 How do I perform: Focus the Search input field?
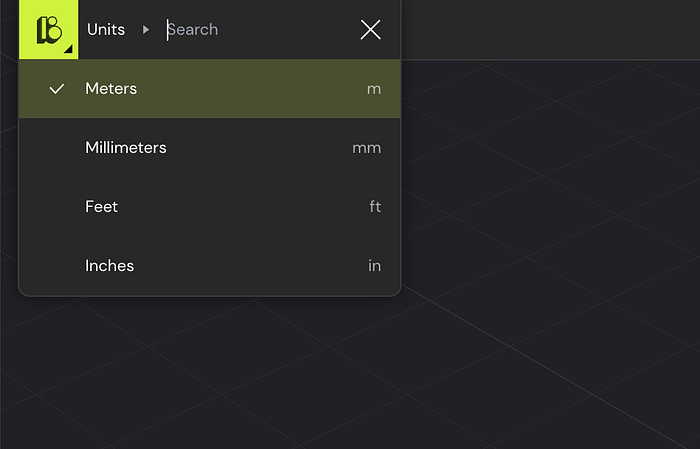click(x=258, y=29)
